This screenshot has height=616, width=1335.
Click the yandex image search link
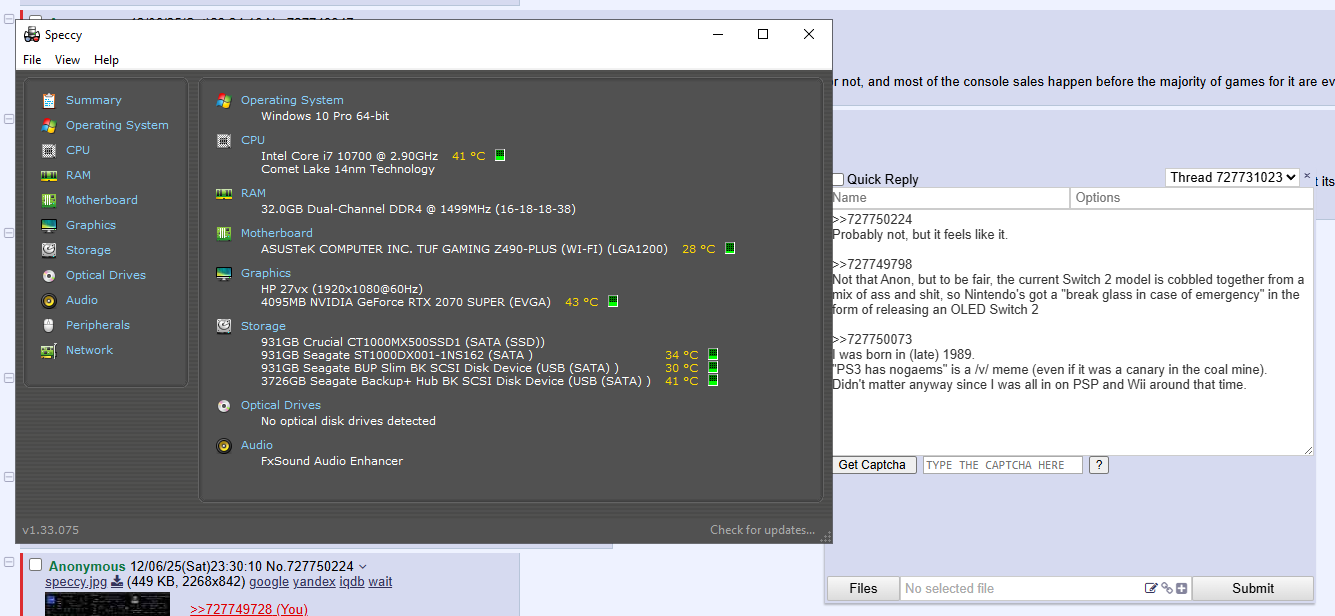[x=314, y=582]
